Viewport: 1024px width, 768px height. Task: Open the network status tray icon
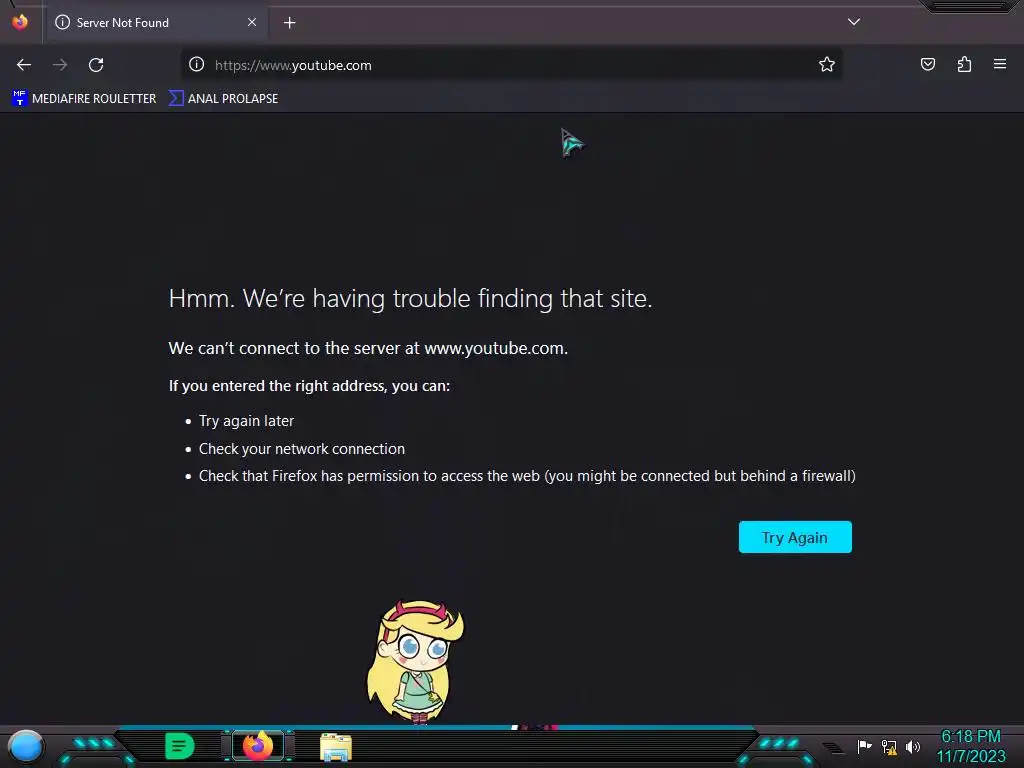889,746
